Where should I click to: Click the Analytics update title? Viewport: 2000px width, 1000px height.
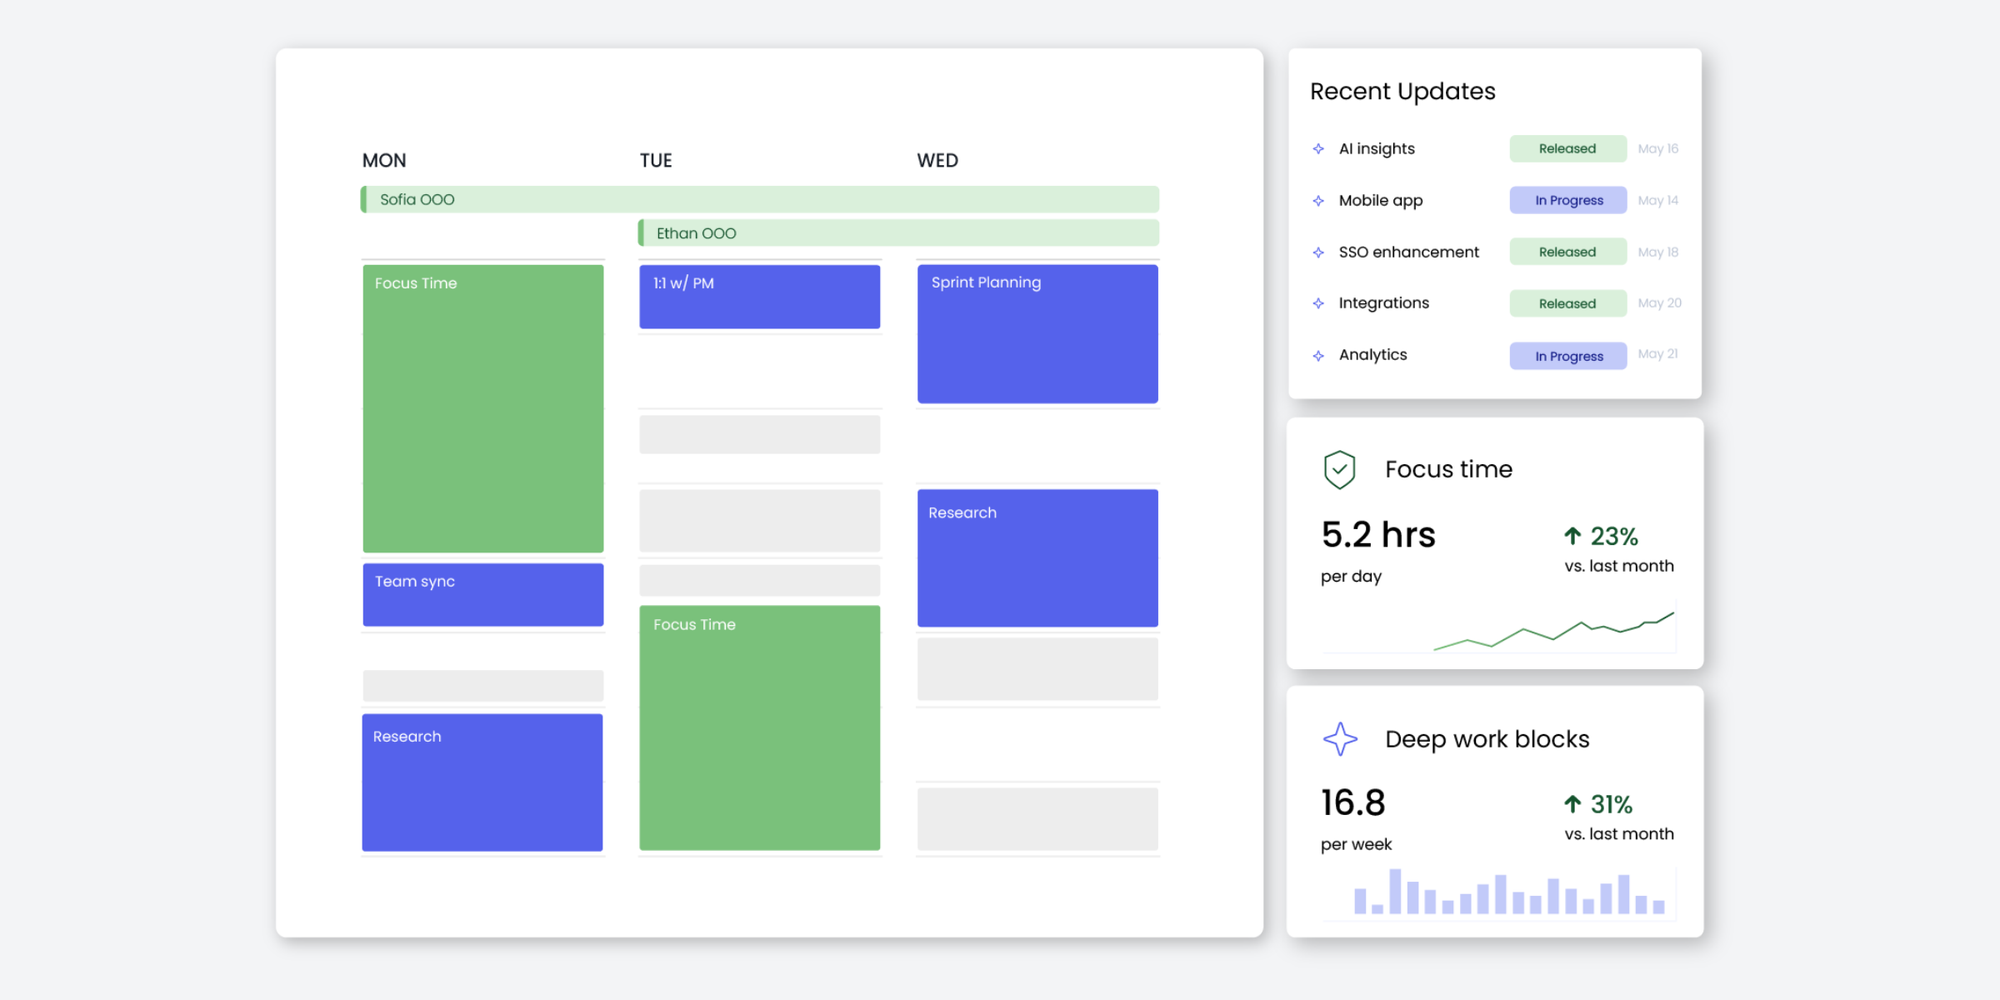(x=1373, y=355)
